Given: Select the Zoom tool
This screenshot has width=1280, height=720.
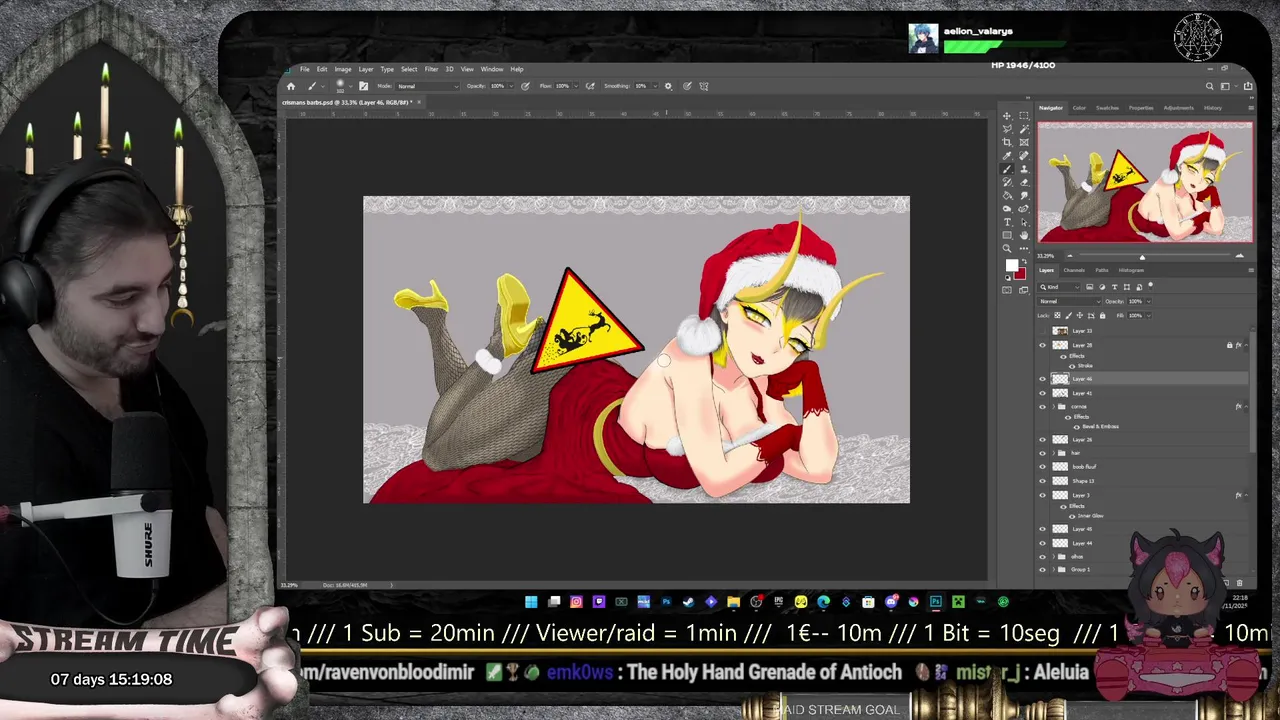Looking at the screenshot, I should (1007, 248).
